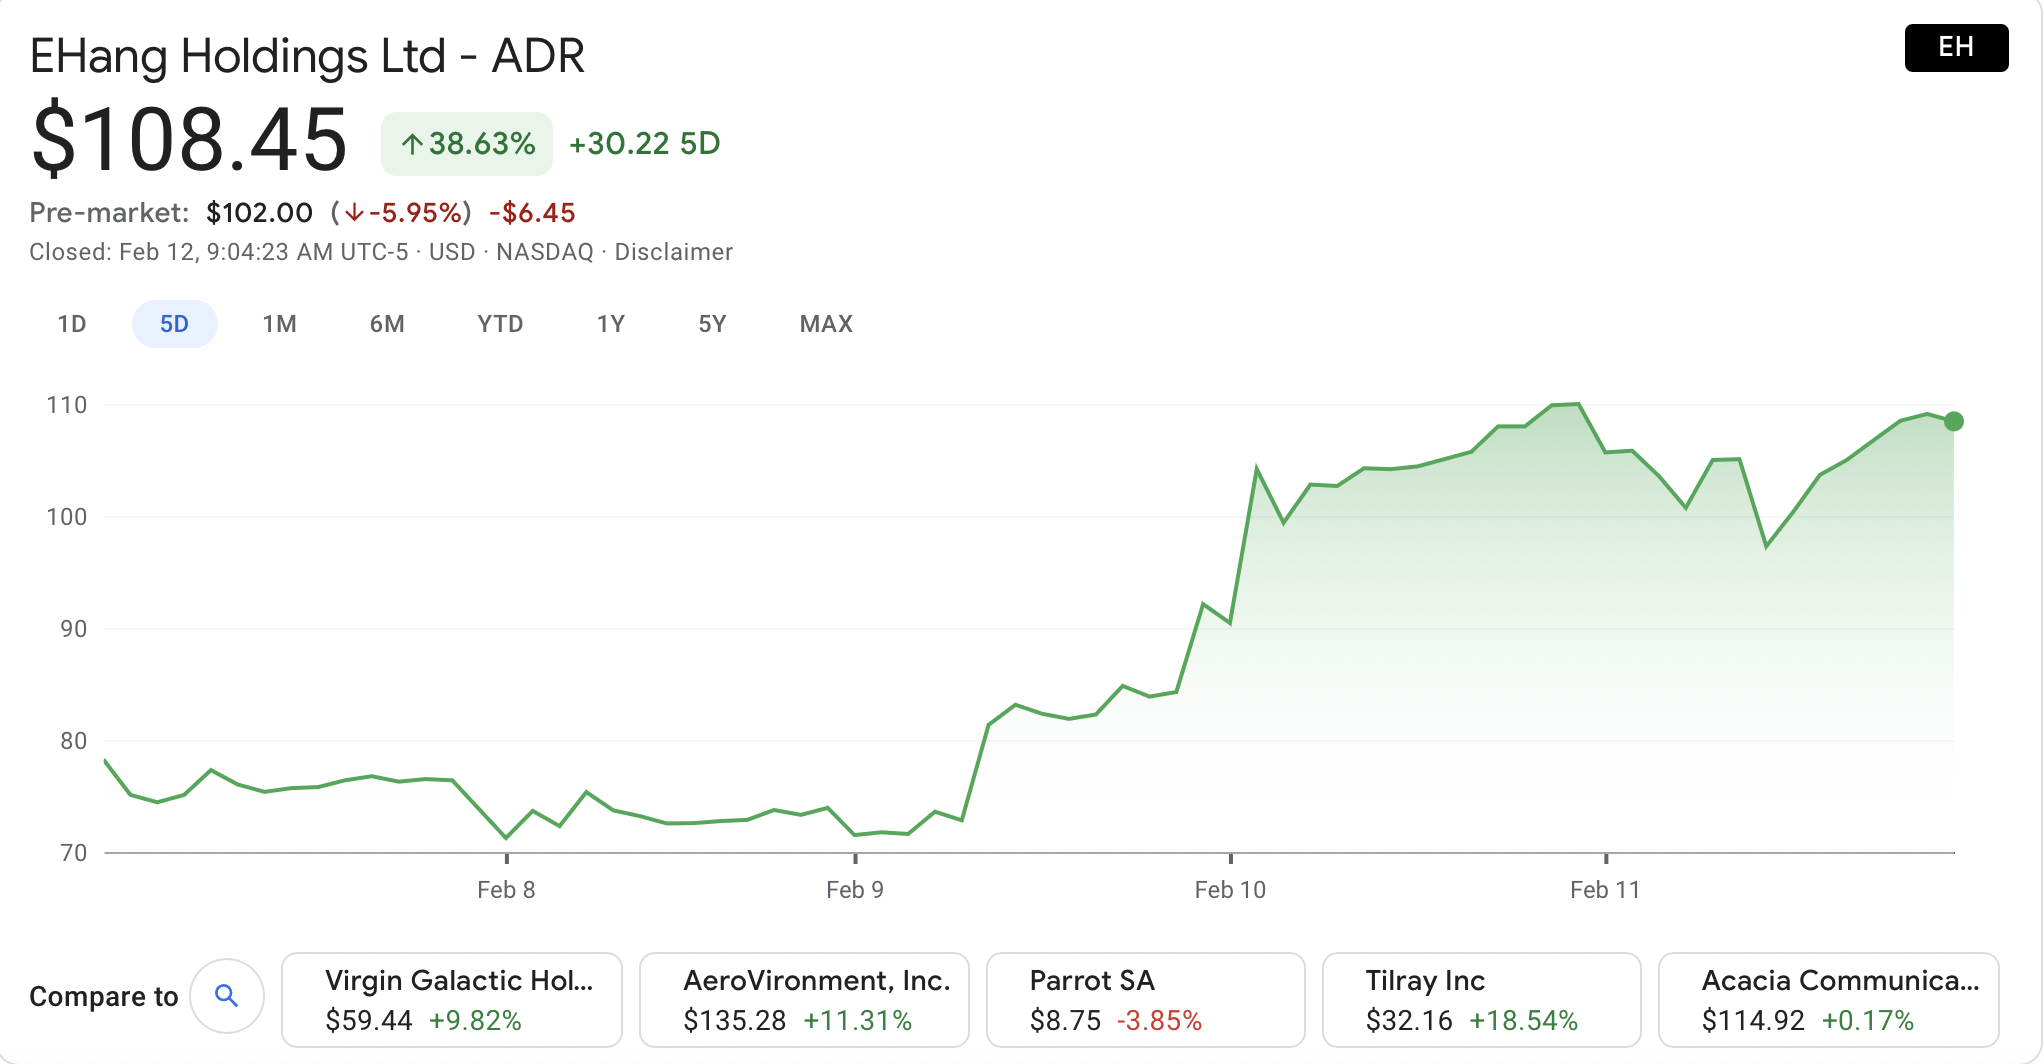Click the Feb 10 axis label
Viewport: 2044px width, 1064px height.
(1230, 890)
